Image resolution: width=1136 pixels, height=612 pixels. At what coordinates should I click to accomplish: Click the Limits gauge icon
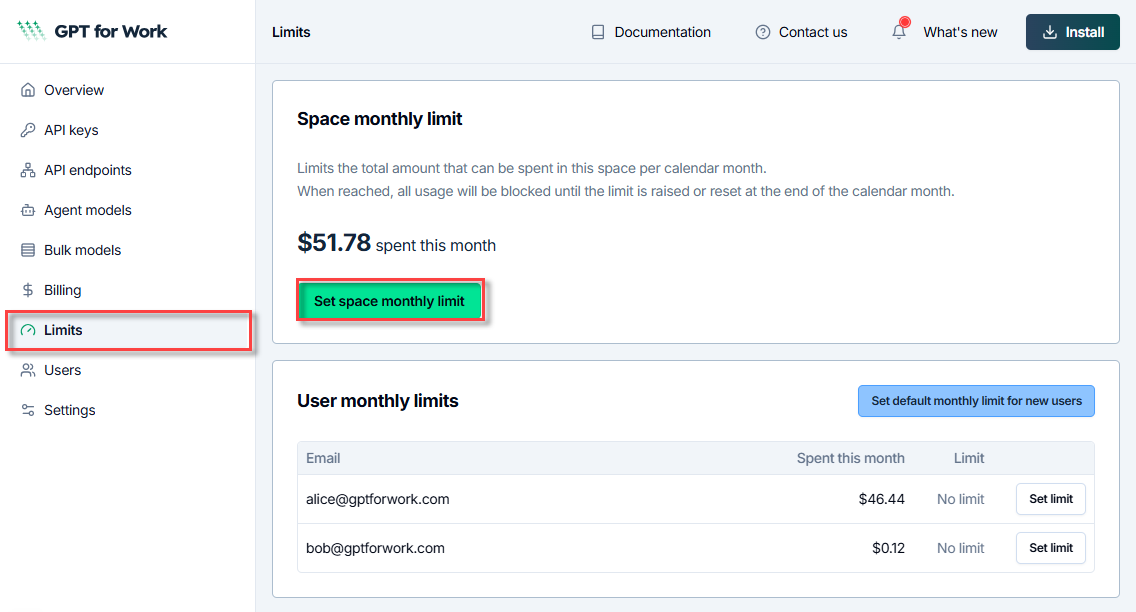pyautogui.click(x=30, y=330)
